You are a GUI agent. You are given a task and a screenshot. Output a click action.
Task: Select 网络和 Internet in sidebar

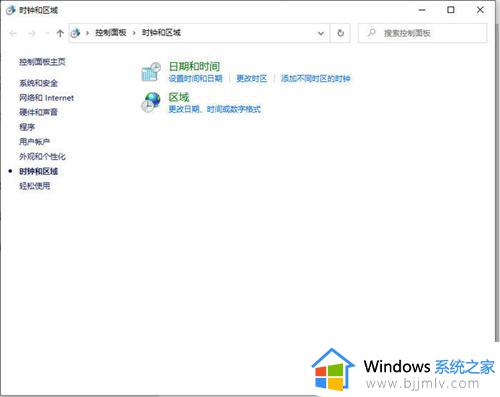click(46, 98)
